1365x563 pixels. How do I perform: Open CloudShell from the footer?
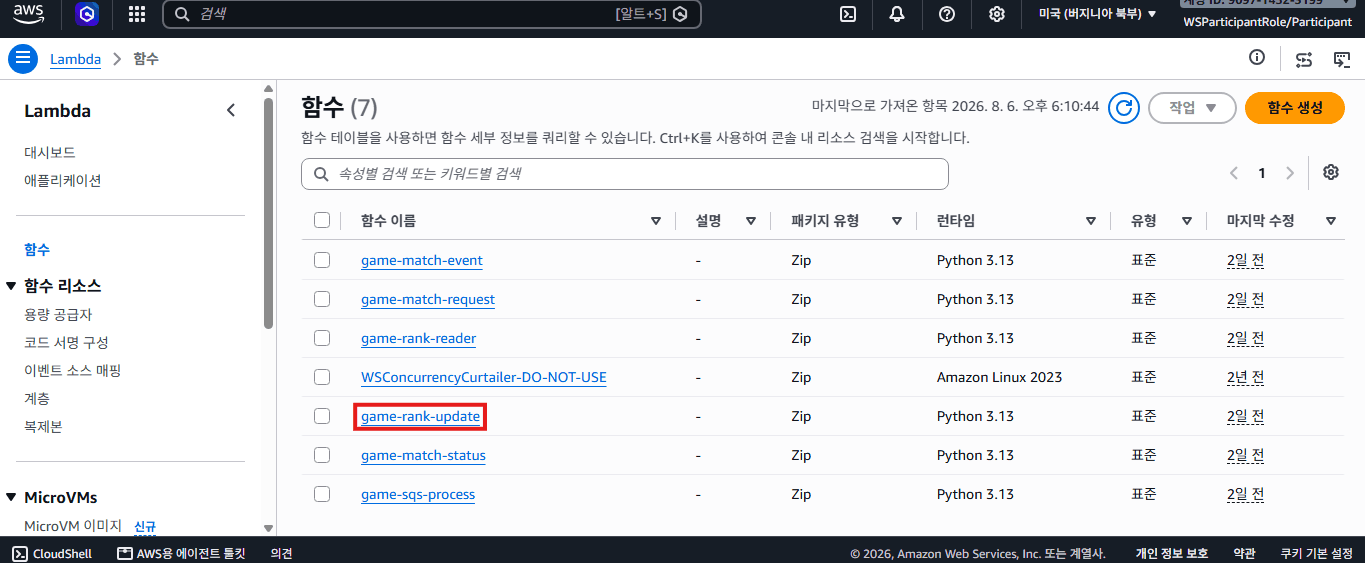[52, 553]
